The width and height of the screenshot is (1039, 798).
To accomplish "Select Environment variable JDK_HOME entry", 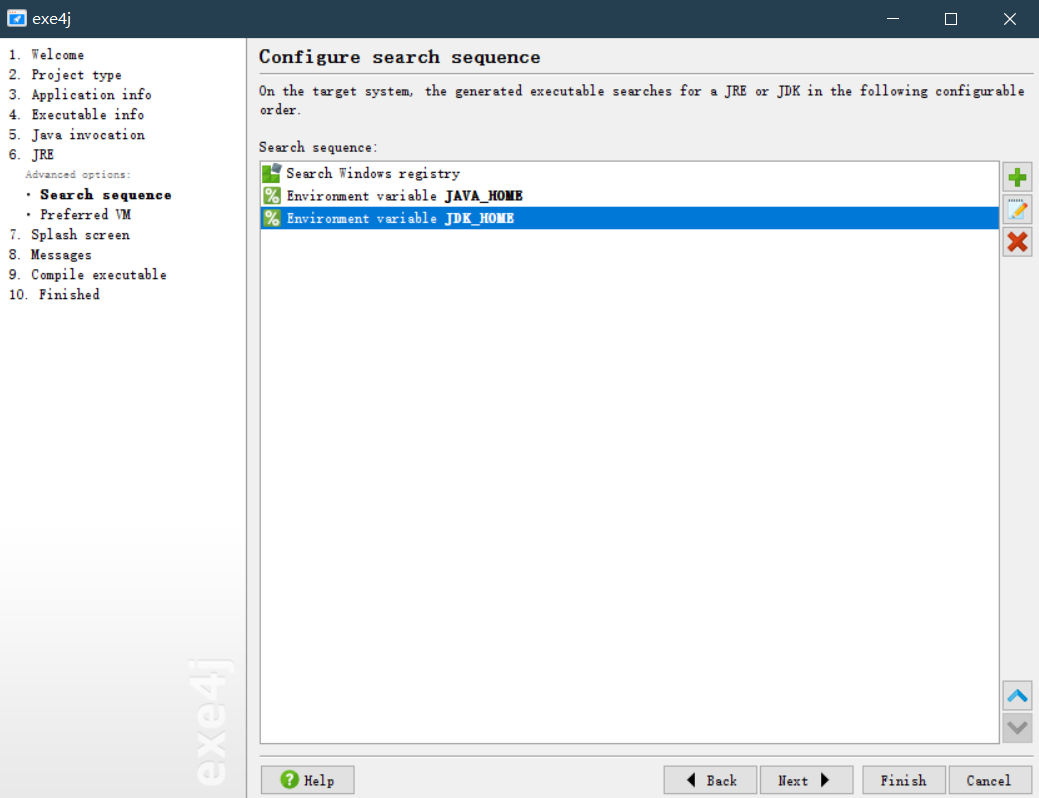I will click(x=629, y=218).
